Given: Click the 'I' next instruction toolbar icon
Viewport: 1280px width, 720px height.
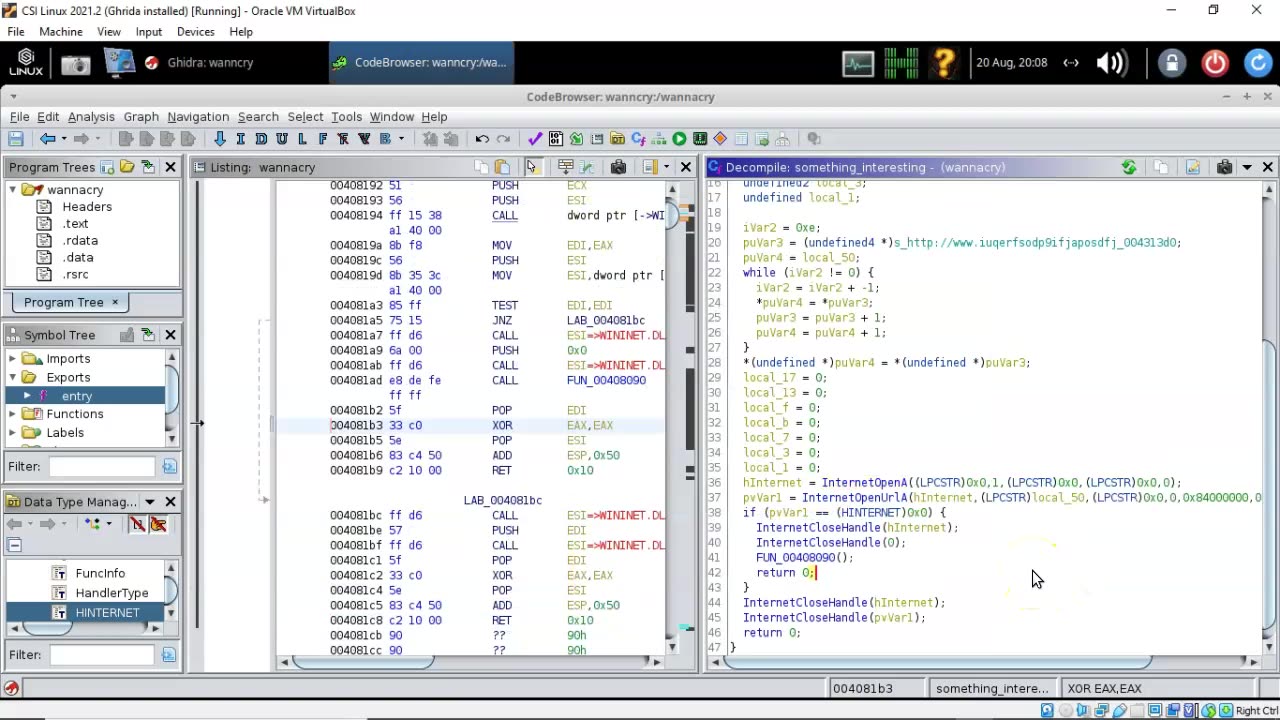Looking at the screenshot, I should point(241,139).
